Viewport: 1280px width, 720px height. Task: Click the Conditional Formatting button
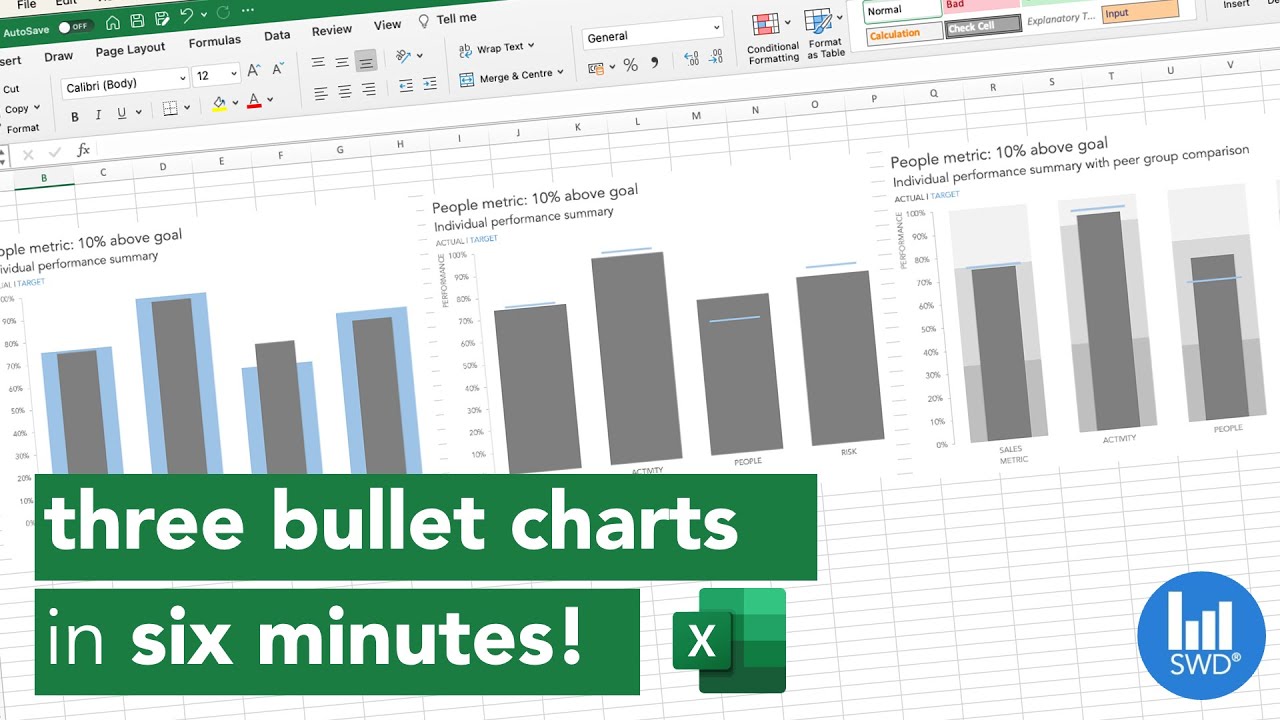click(x=772, y=38)
